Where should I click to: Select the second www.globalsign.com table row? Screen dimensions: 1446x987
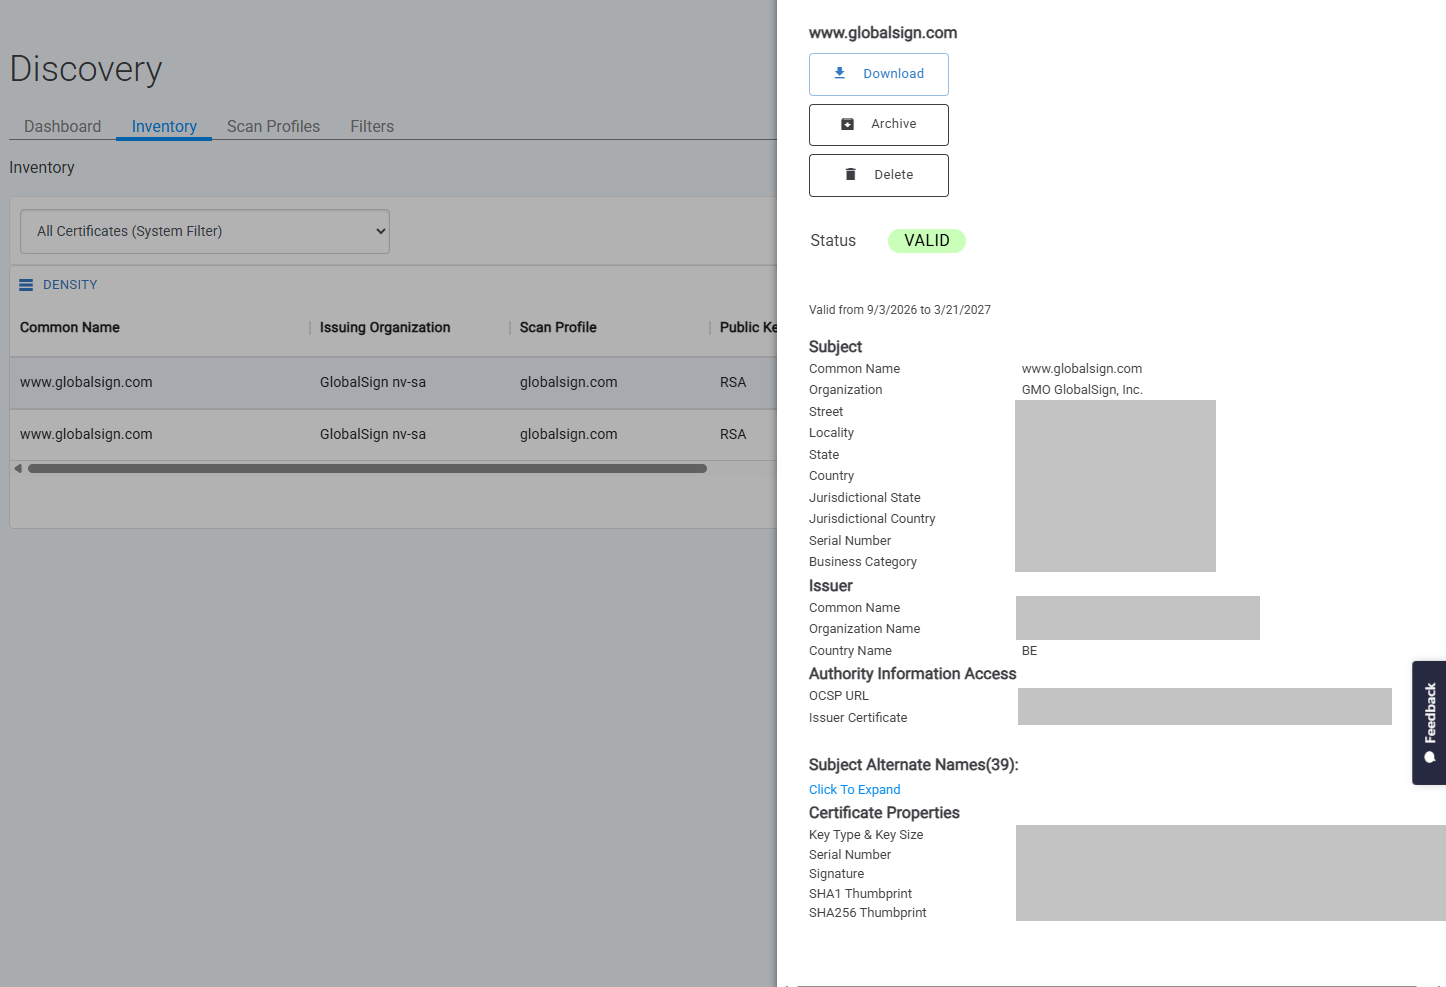pos(393,434)
